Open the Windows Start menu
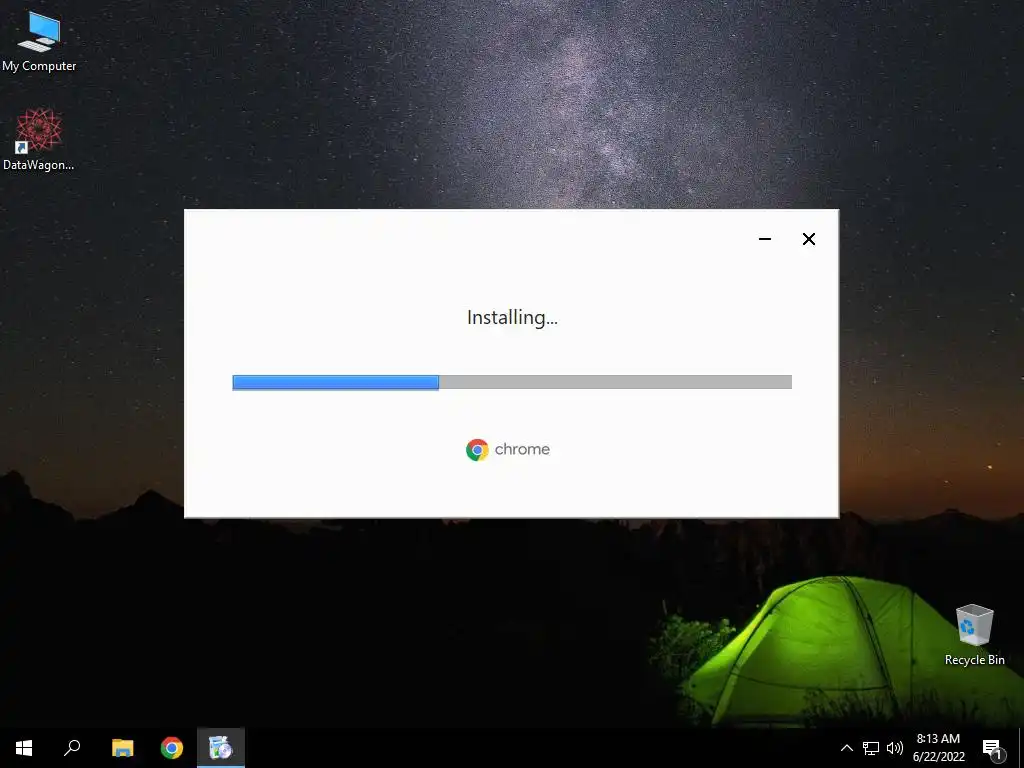 pos(24,748)
